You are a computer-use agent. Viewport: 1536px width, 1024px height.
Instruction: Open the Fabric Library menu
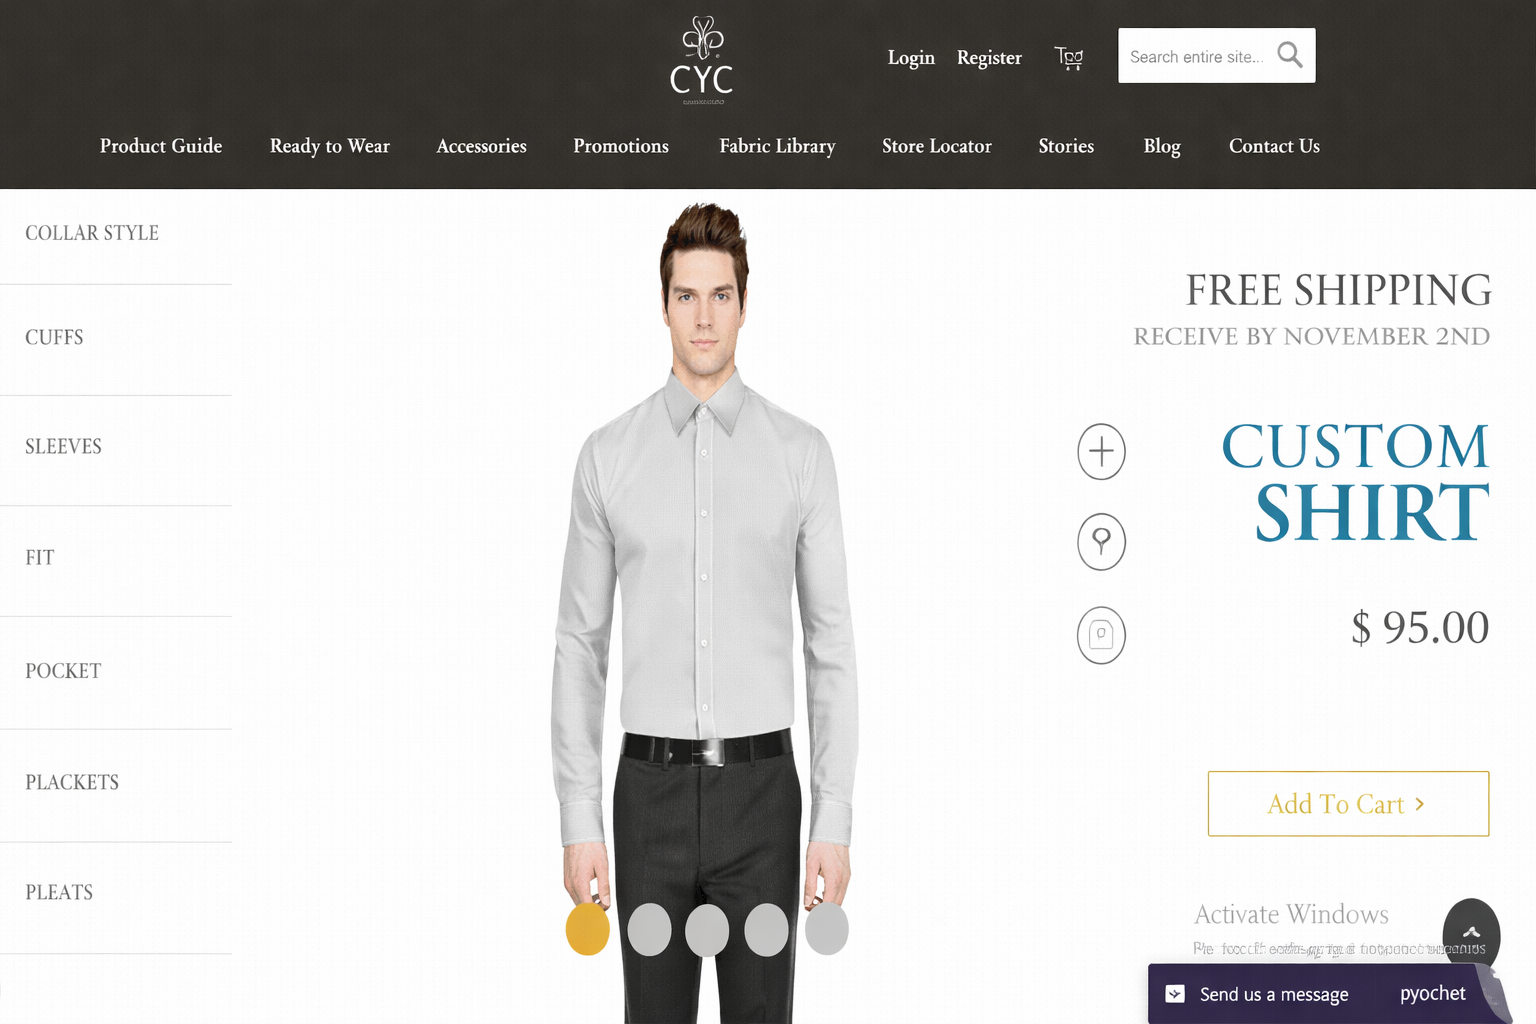pyautogui.click(x=777, y=146)
